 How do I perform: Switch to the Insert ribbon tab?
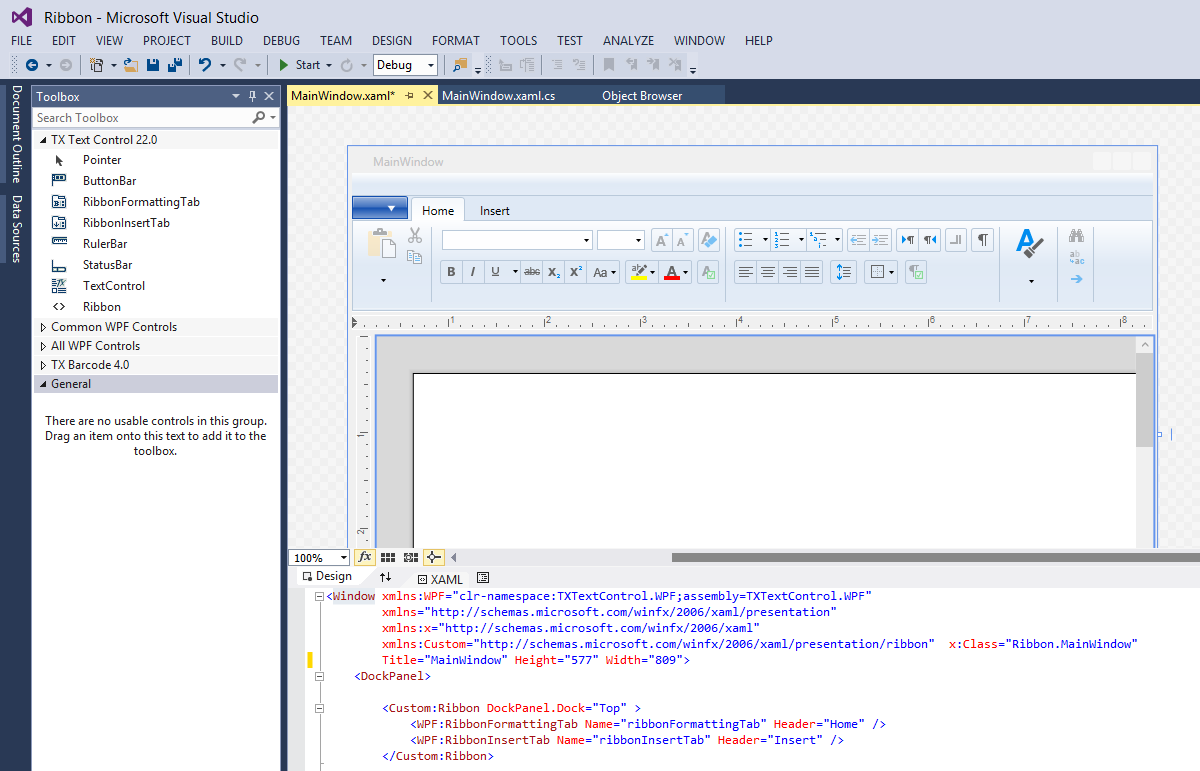coord(494,211)
